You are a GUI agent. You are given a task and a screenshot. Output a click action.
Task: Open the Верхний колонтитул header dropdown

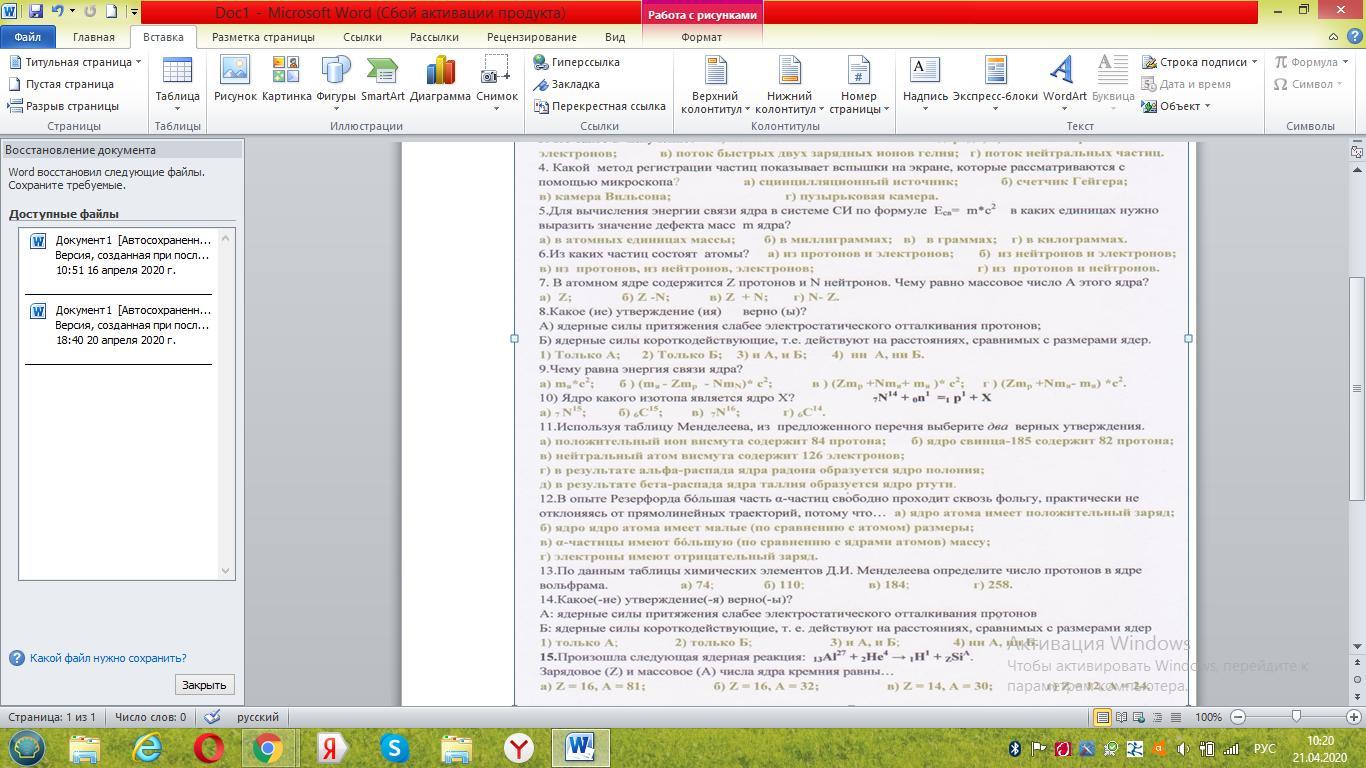715,85
